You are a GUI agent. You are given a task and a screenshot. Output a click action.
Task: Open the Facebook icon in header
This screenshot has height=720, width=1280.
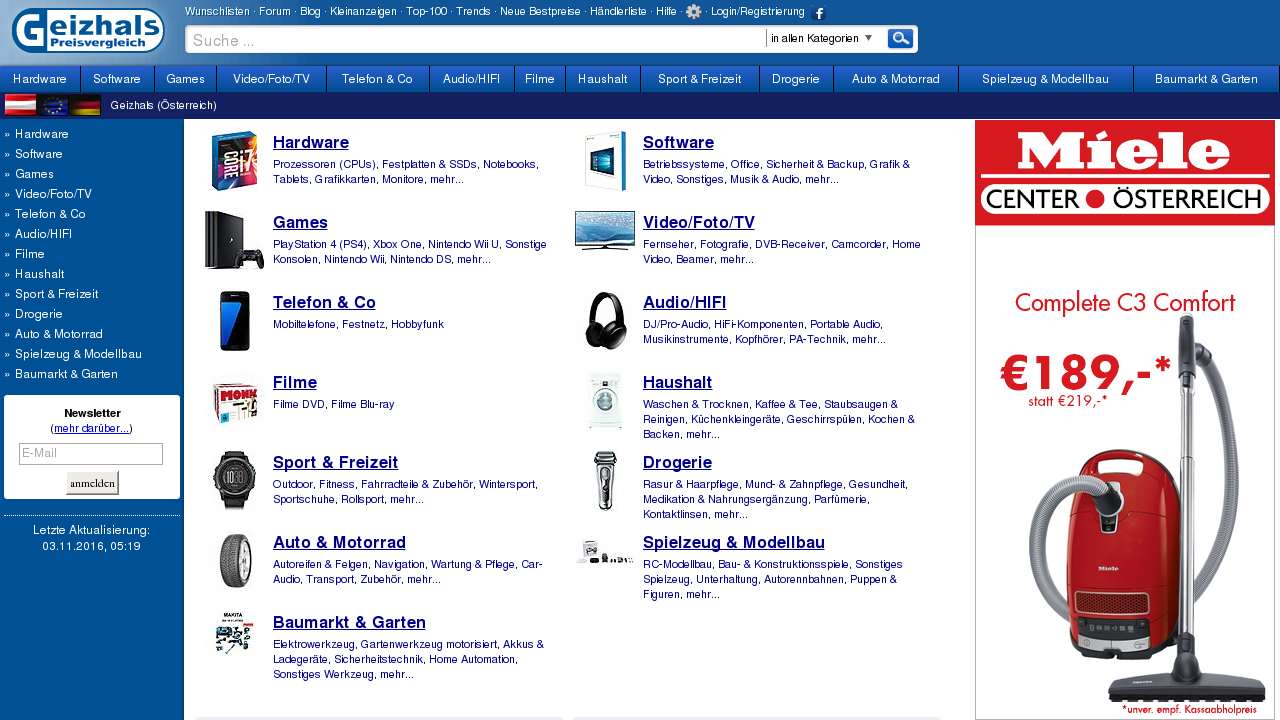tap(819, 13)
